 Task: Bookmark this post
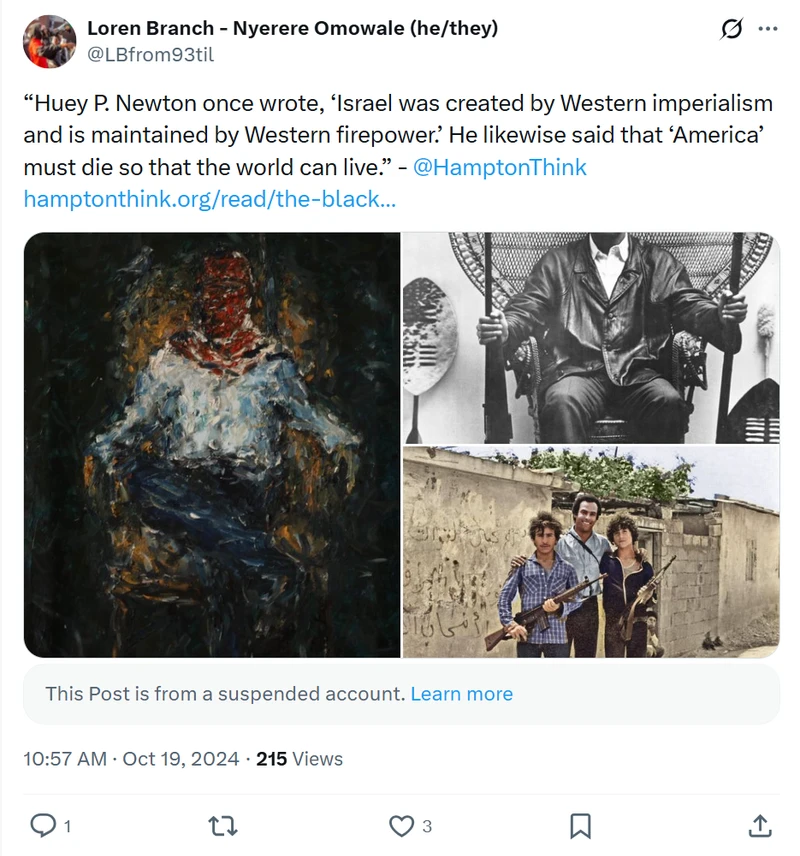click(x=580, y=826)
